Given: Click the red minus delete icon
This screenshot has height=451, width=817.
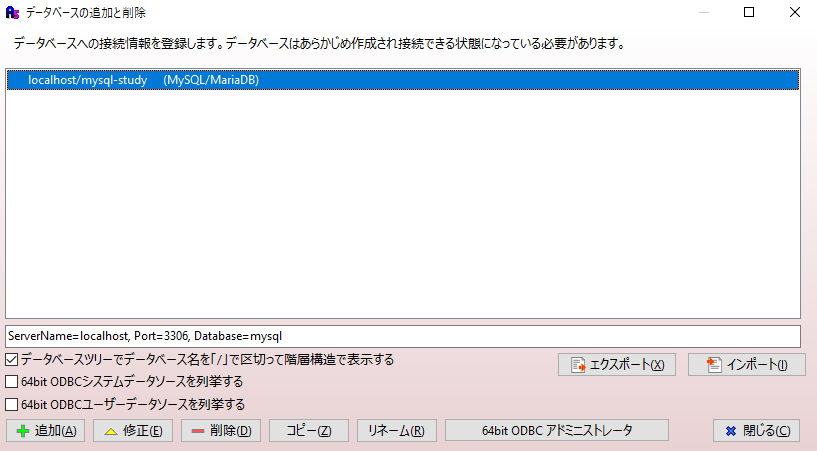Looking at the screenshot, I should [x=197, y=431].
